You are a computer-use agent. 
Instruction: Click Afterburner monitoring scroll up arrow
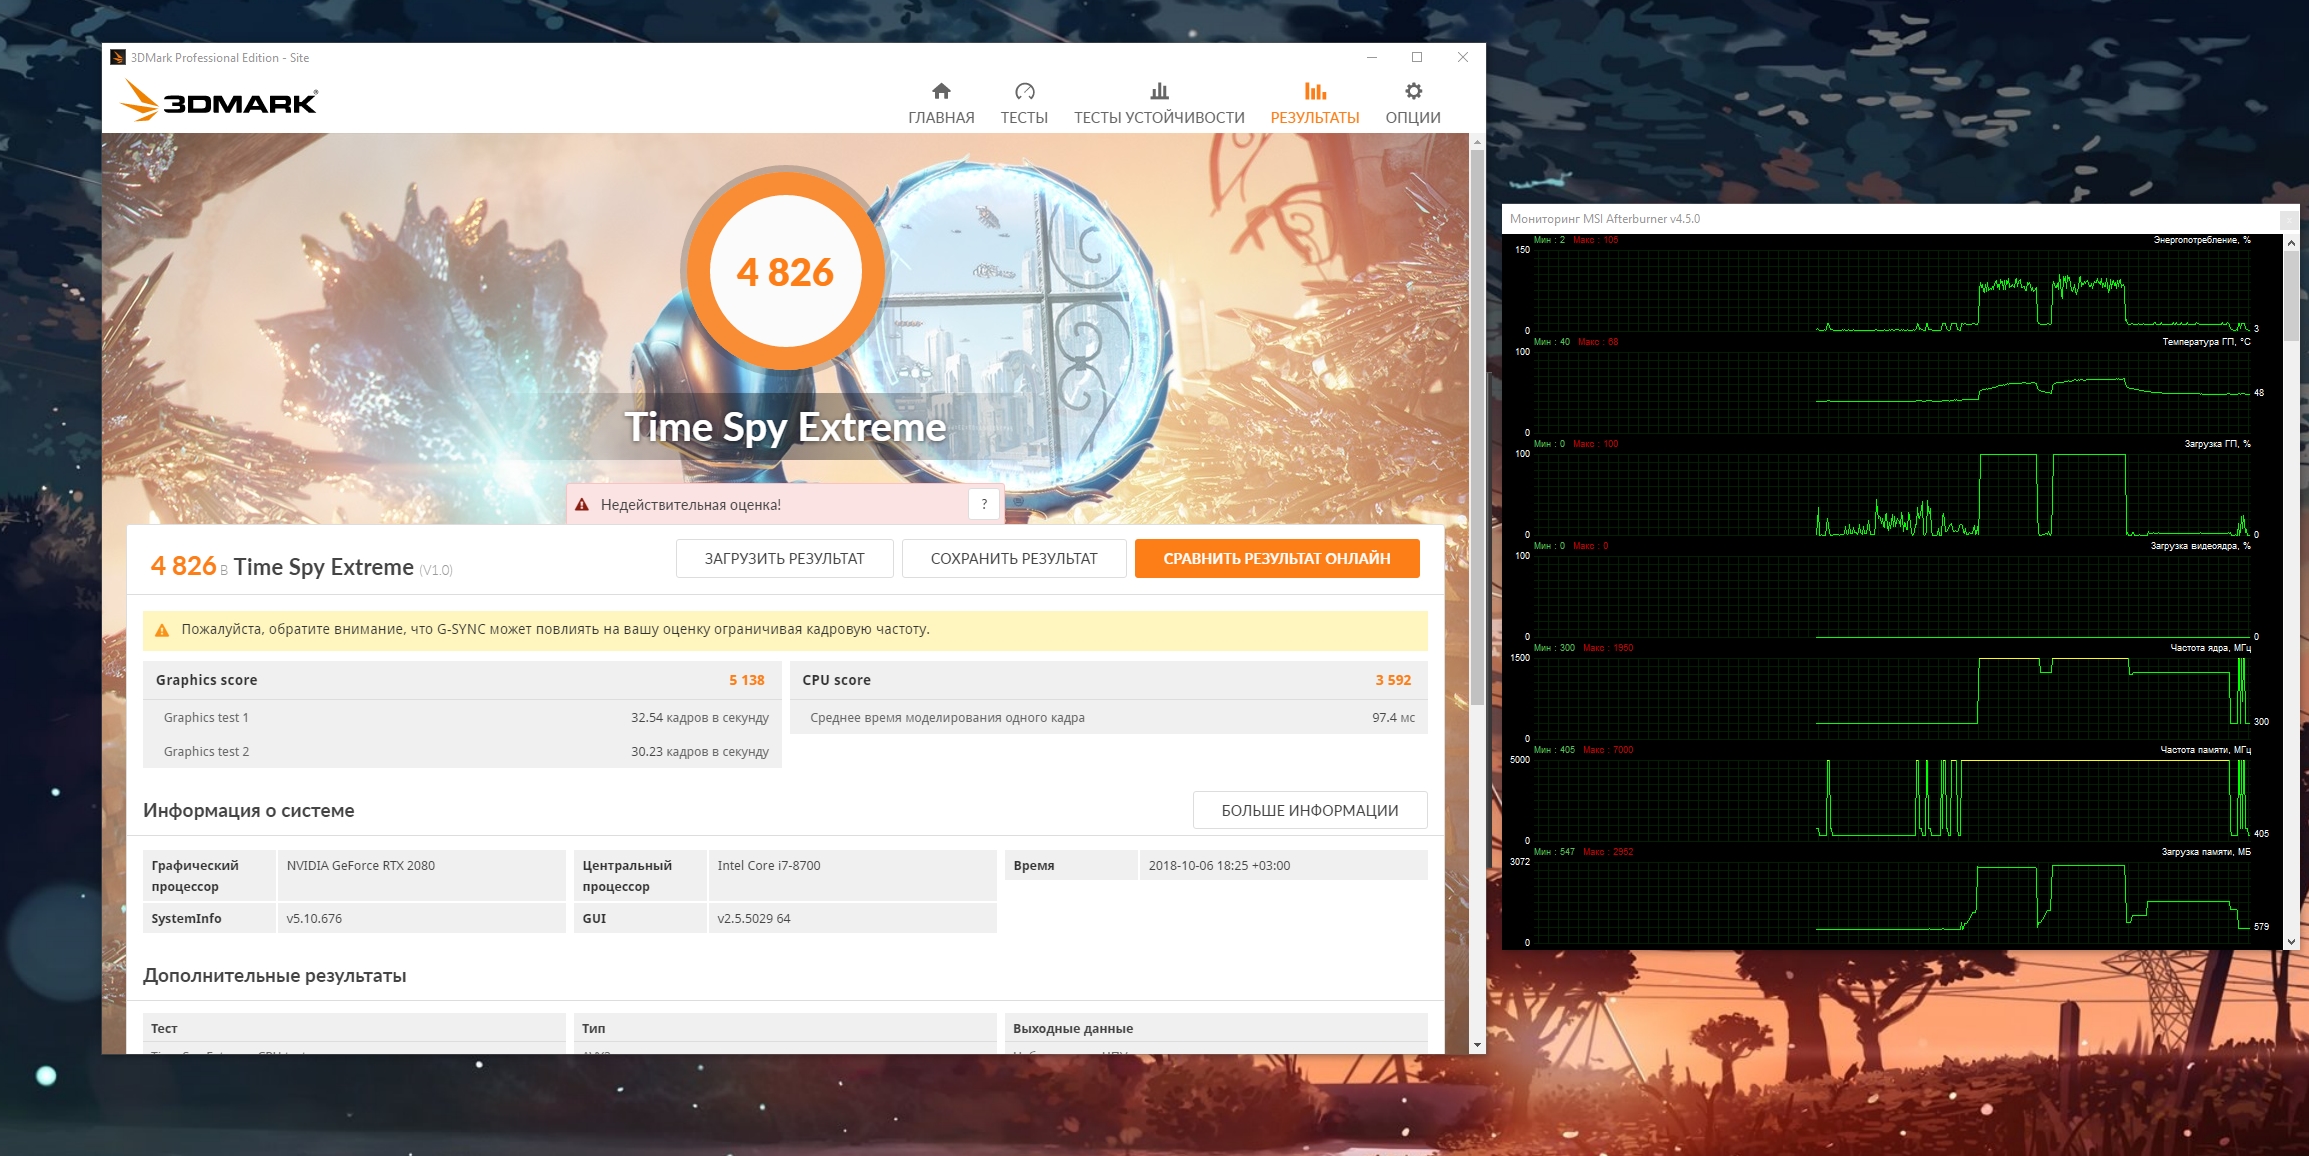pyautogui.click(x=2291, y=243)
